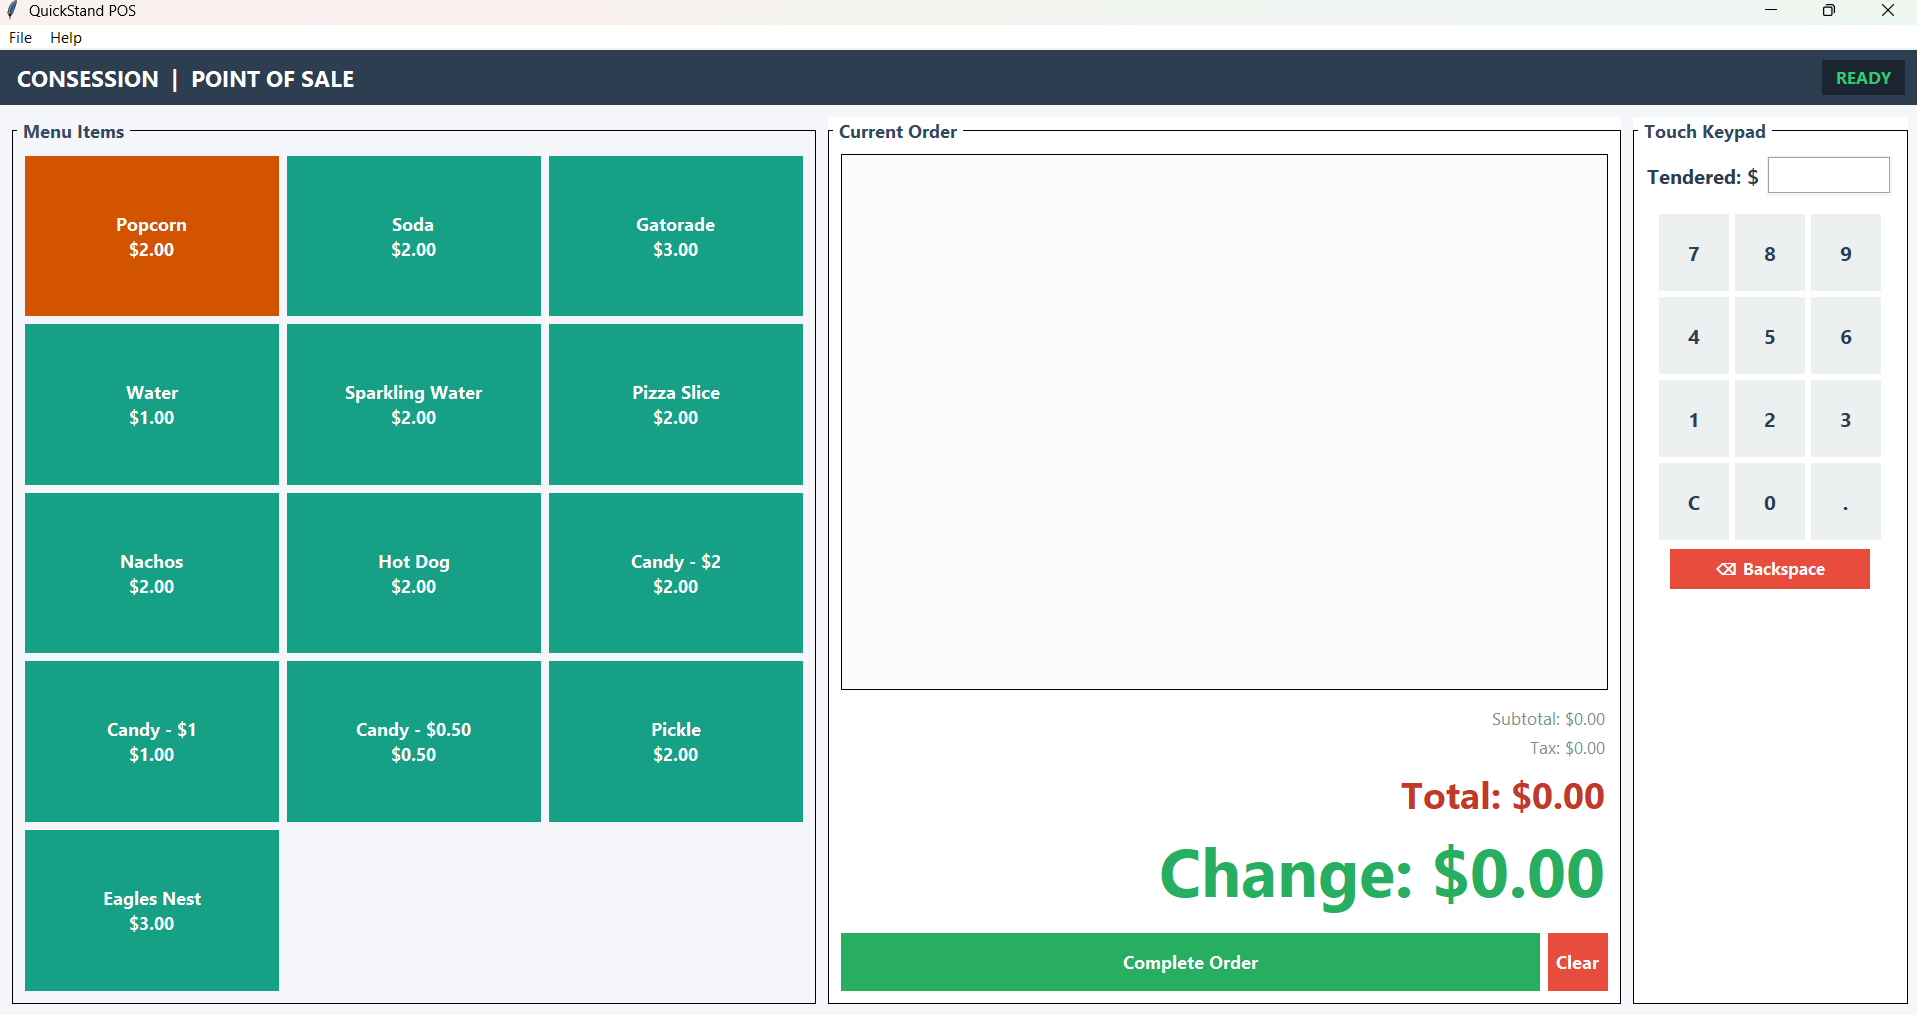Open the Help menu
This screenshot has height=1015, width=1917.
coord(66,38)
